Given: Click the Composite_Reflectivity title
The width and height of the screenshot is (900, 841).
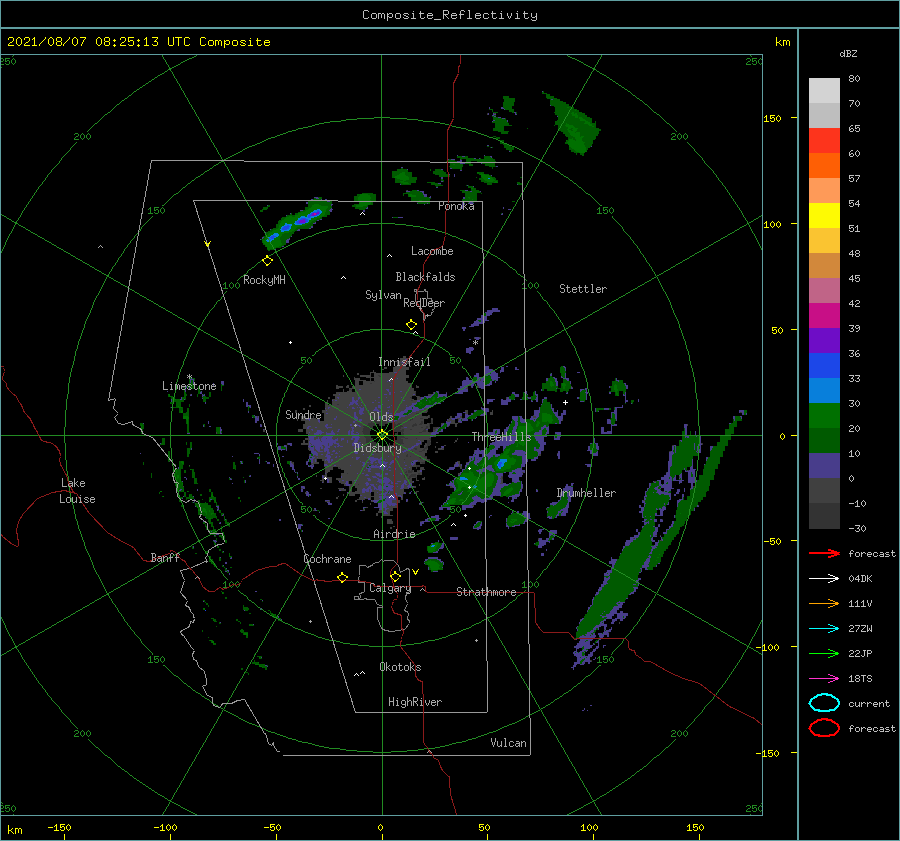Looking at the screenshot, I should [x=450, y=15].
